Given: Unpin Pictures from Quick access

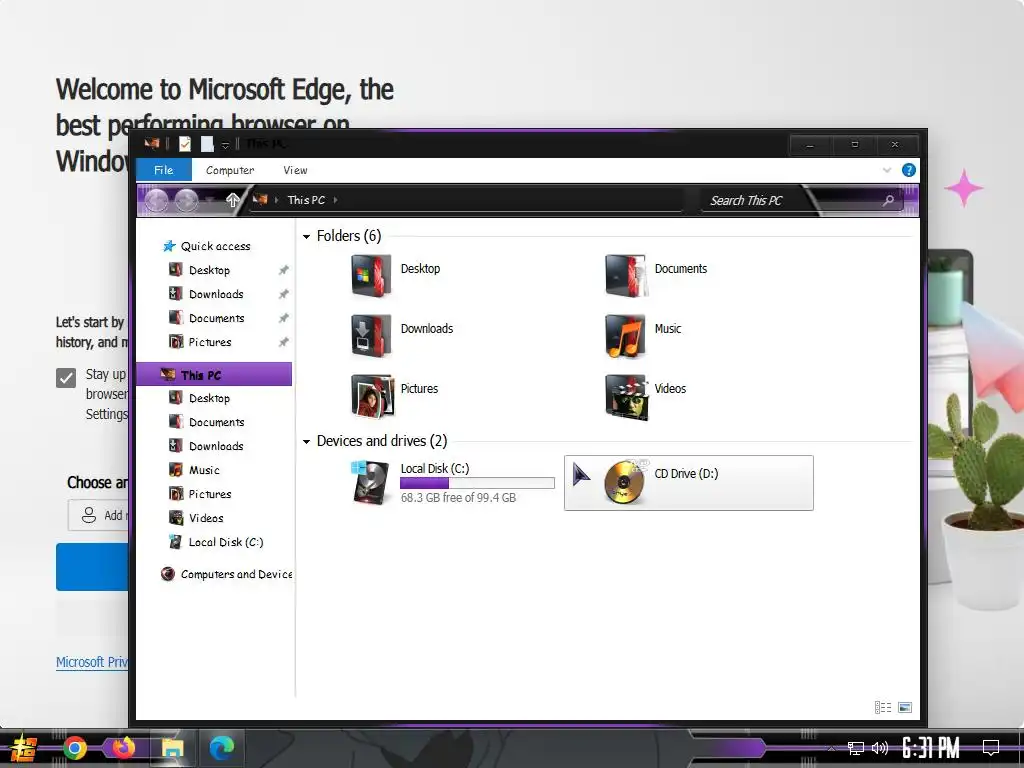Looking at the screenshot, I should [x=283, y=342].
